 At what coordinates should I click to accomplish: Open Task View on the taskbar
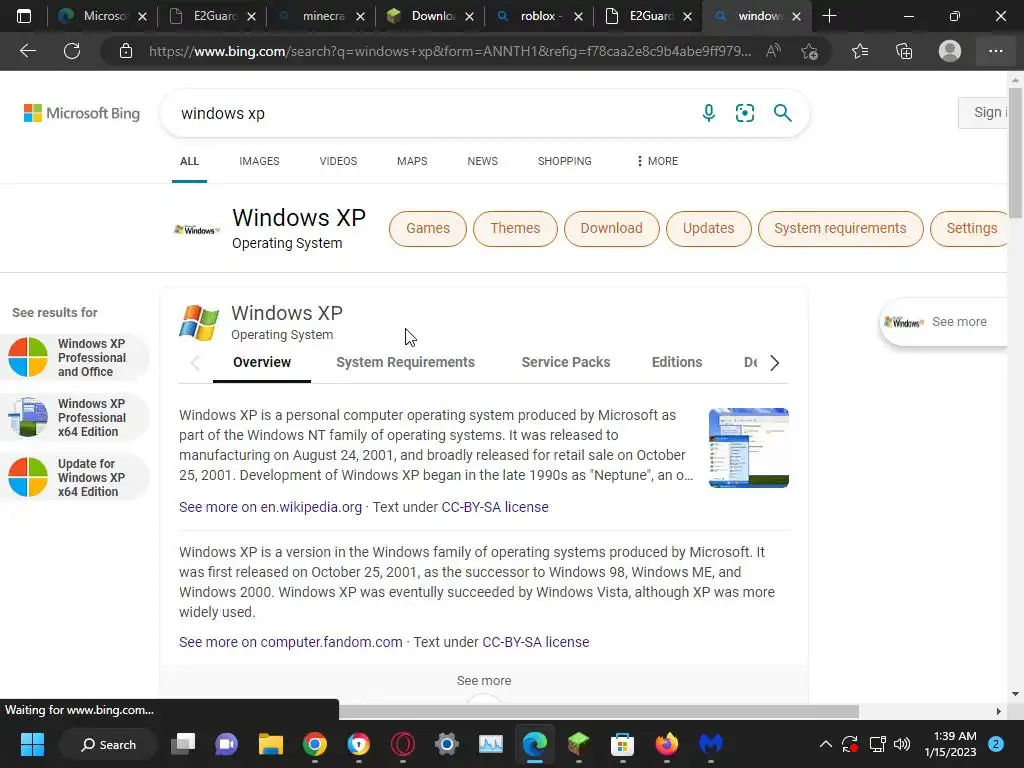[x=183, y=744]
